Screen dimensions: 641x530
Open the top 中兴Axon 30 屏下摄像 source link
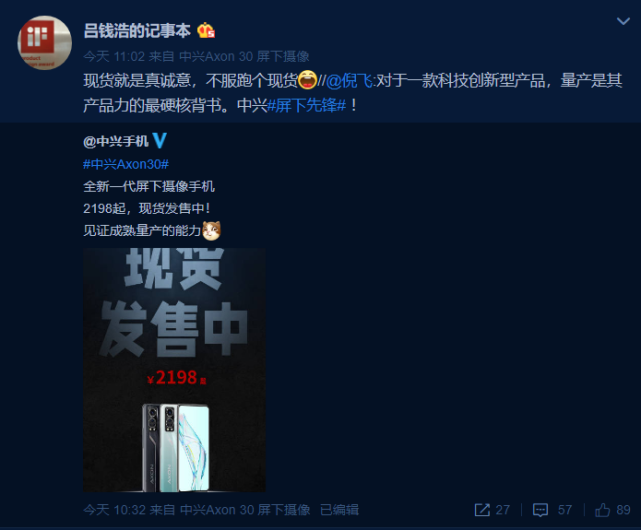244,56
